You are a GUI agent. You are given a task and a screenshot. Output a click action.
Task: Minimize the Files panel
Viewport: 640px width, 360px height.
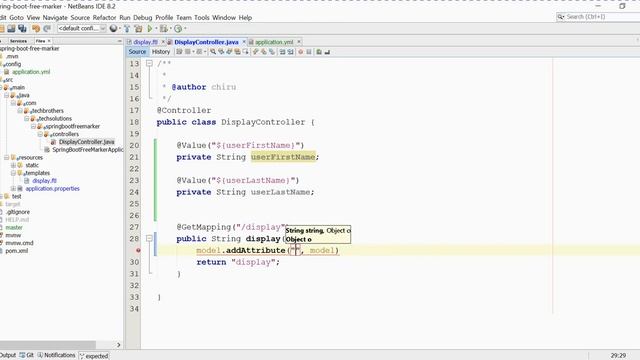pos(119,41)
